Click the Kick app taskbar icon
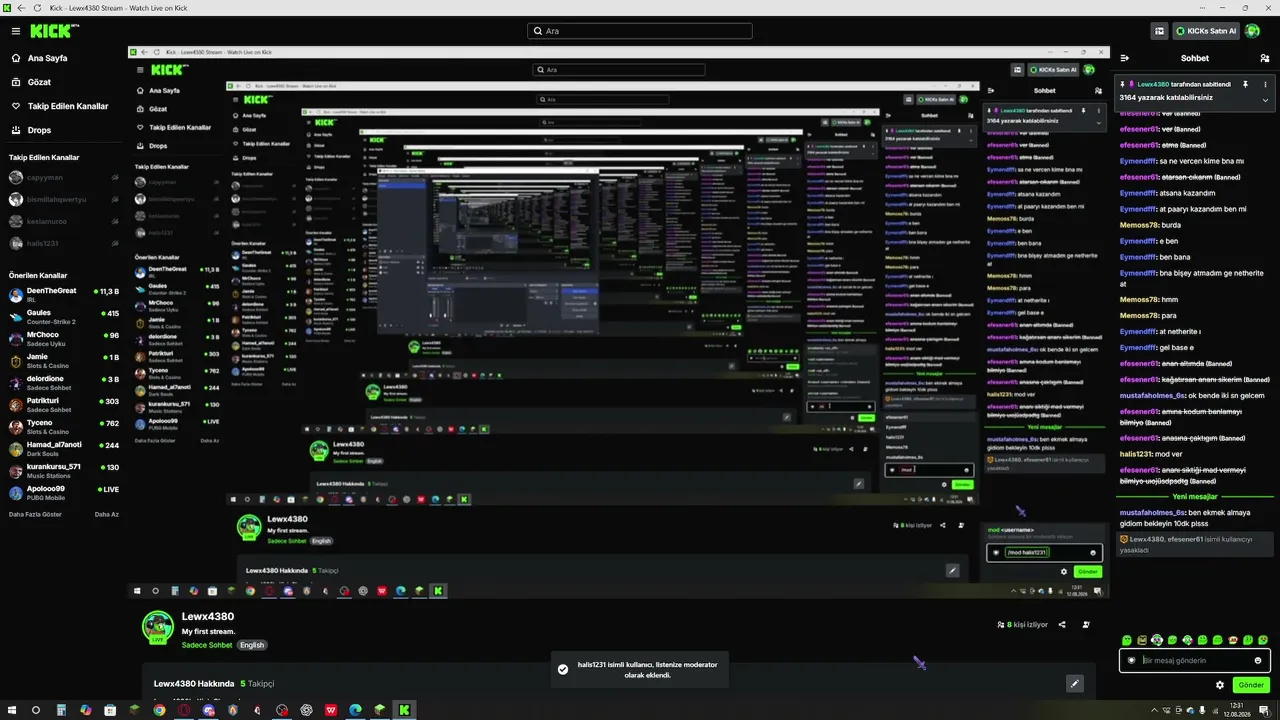1280x720 pixels. point(404,710)
